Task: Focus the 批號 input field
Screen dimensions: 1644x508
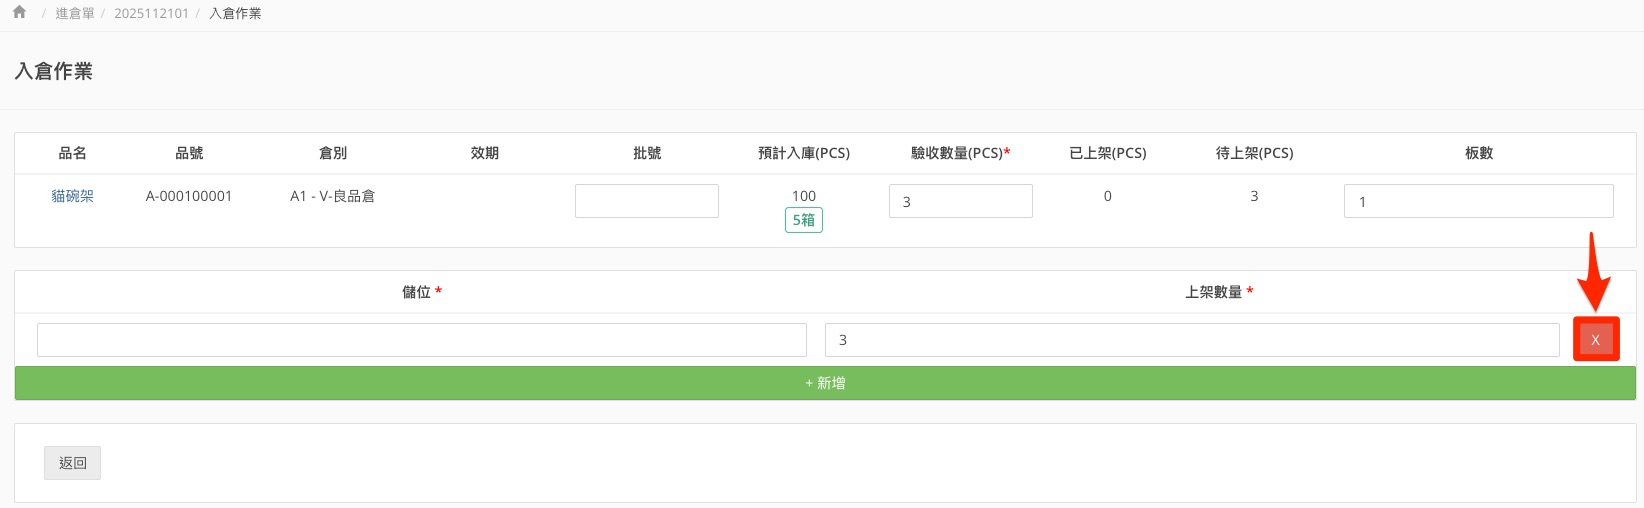Action: (x=646, y=201)
